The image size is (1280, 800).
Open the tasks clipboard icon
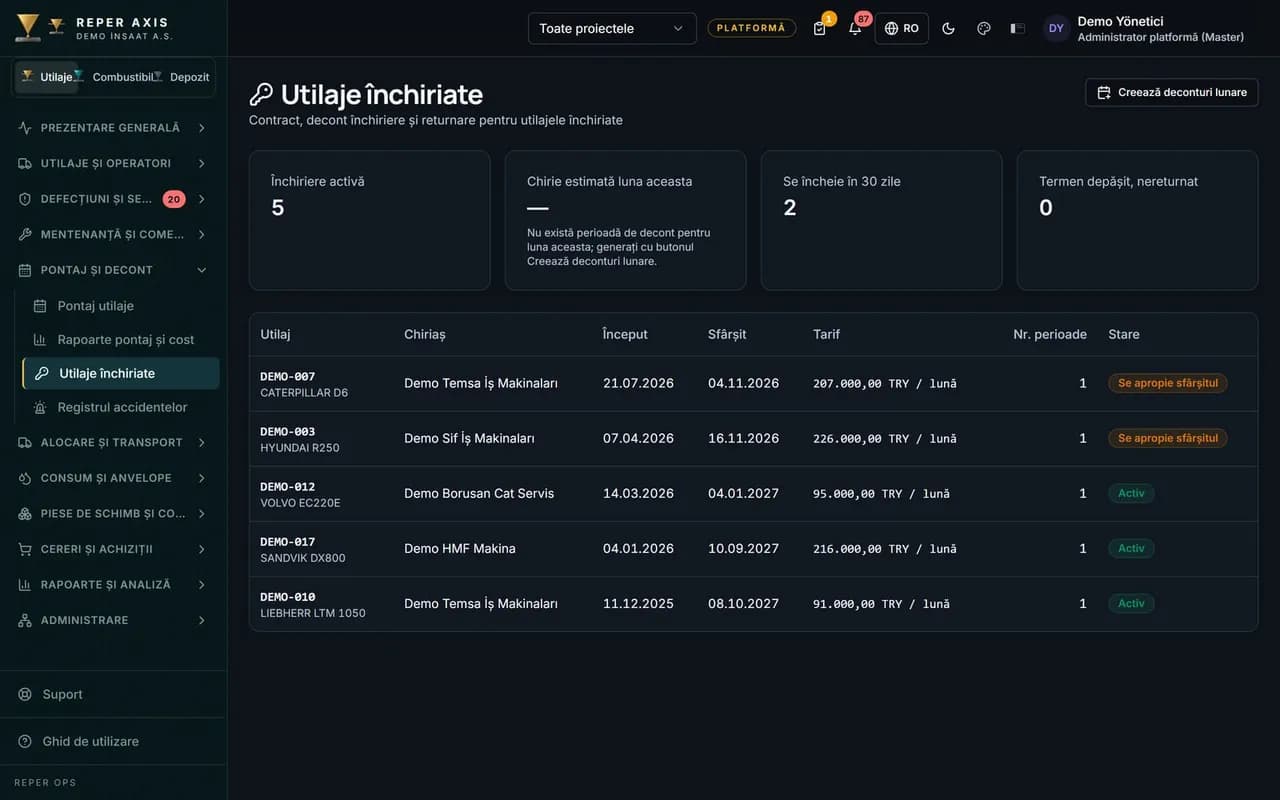click(820, 28)
